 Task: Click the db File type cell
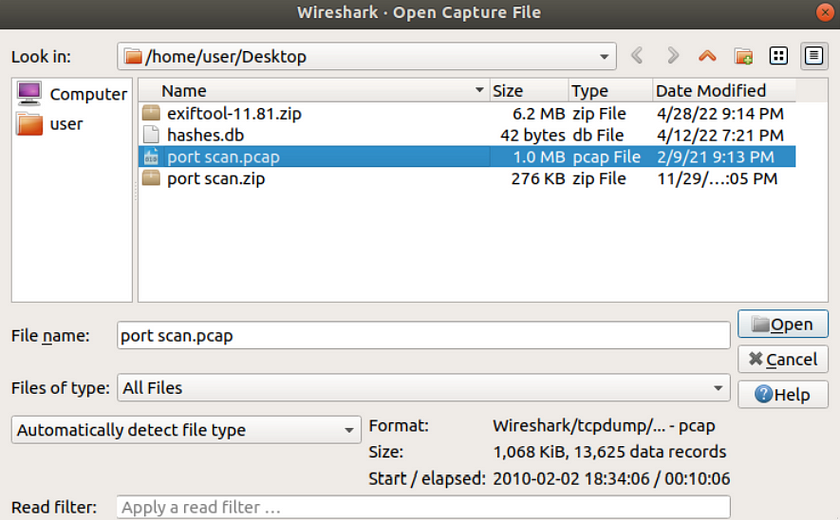click(x=598, y=135)
